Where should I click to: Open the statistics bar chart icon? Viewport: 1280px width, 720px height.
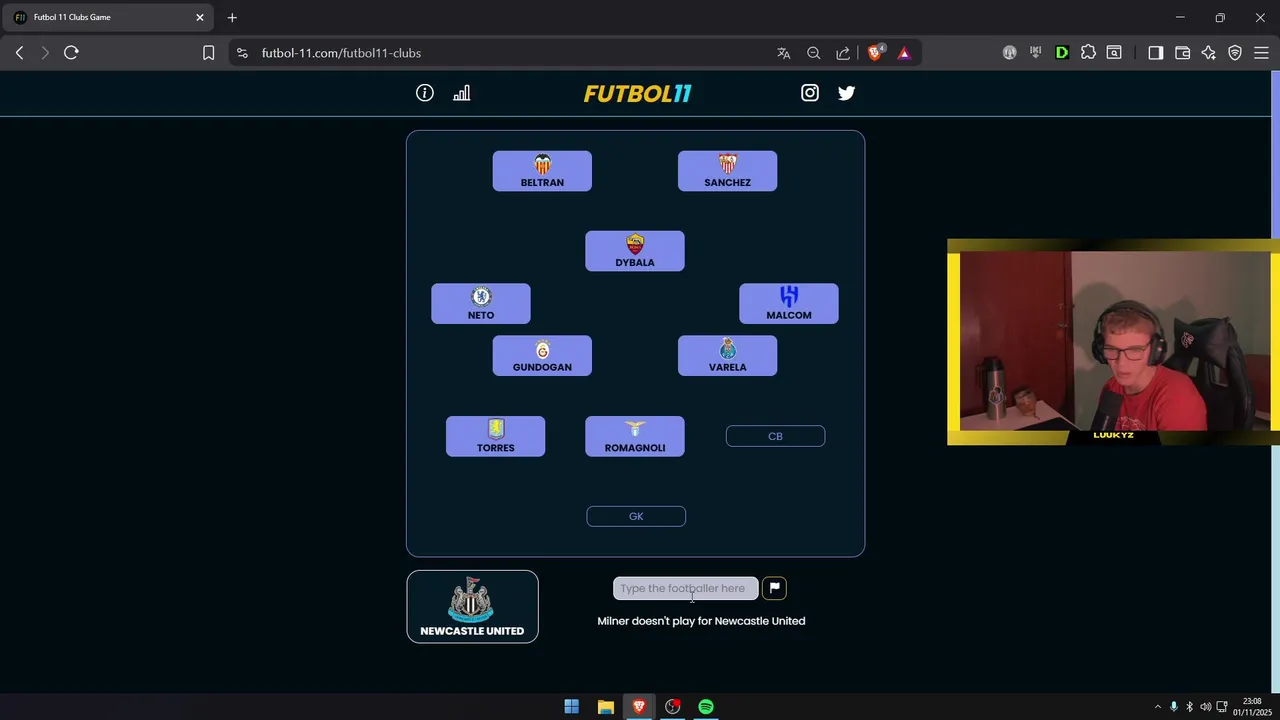coord(461,93)
